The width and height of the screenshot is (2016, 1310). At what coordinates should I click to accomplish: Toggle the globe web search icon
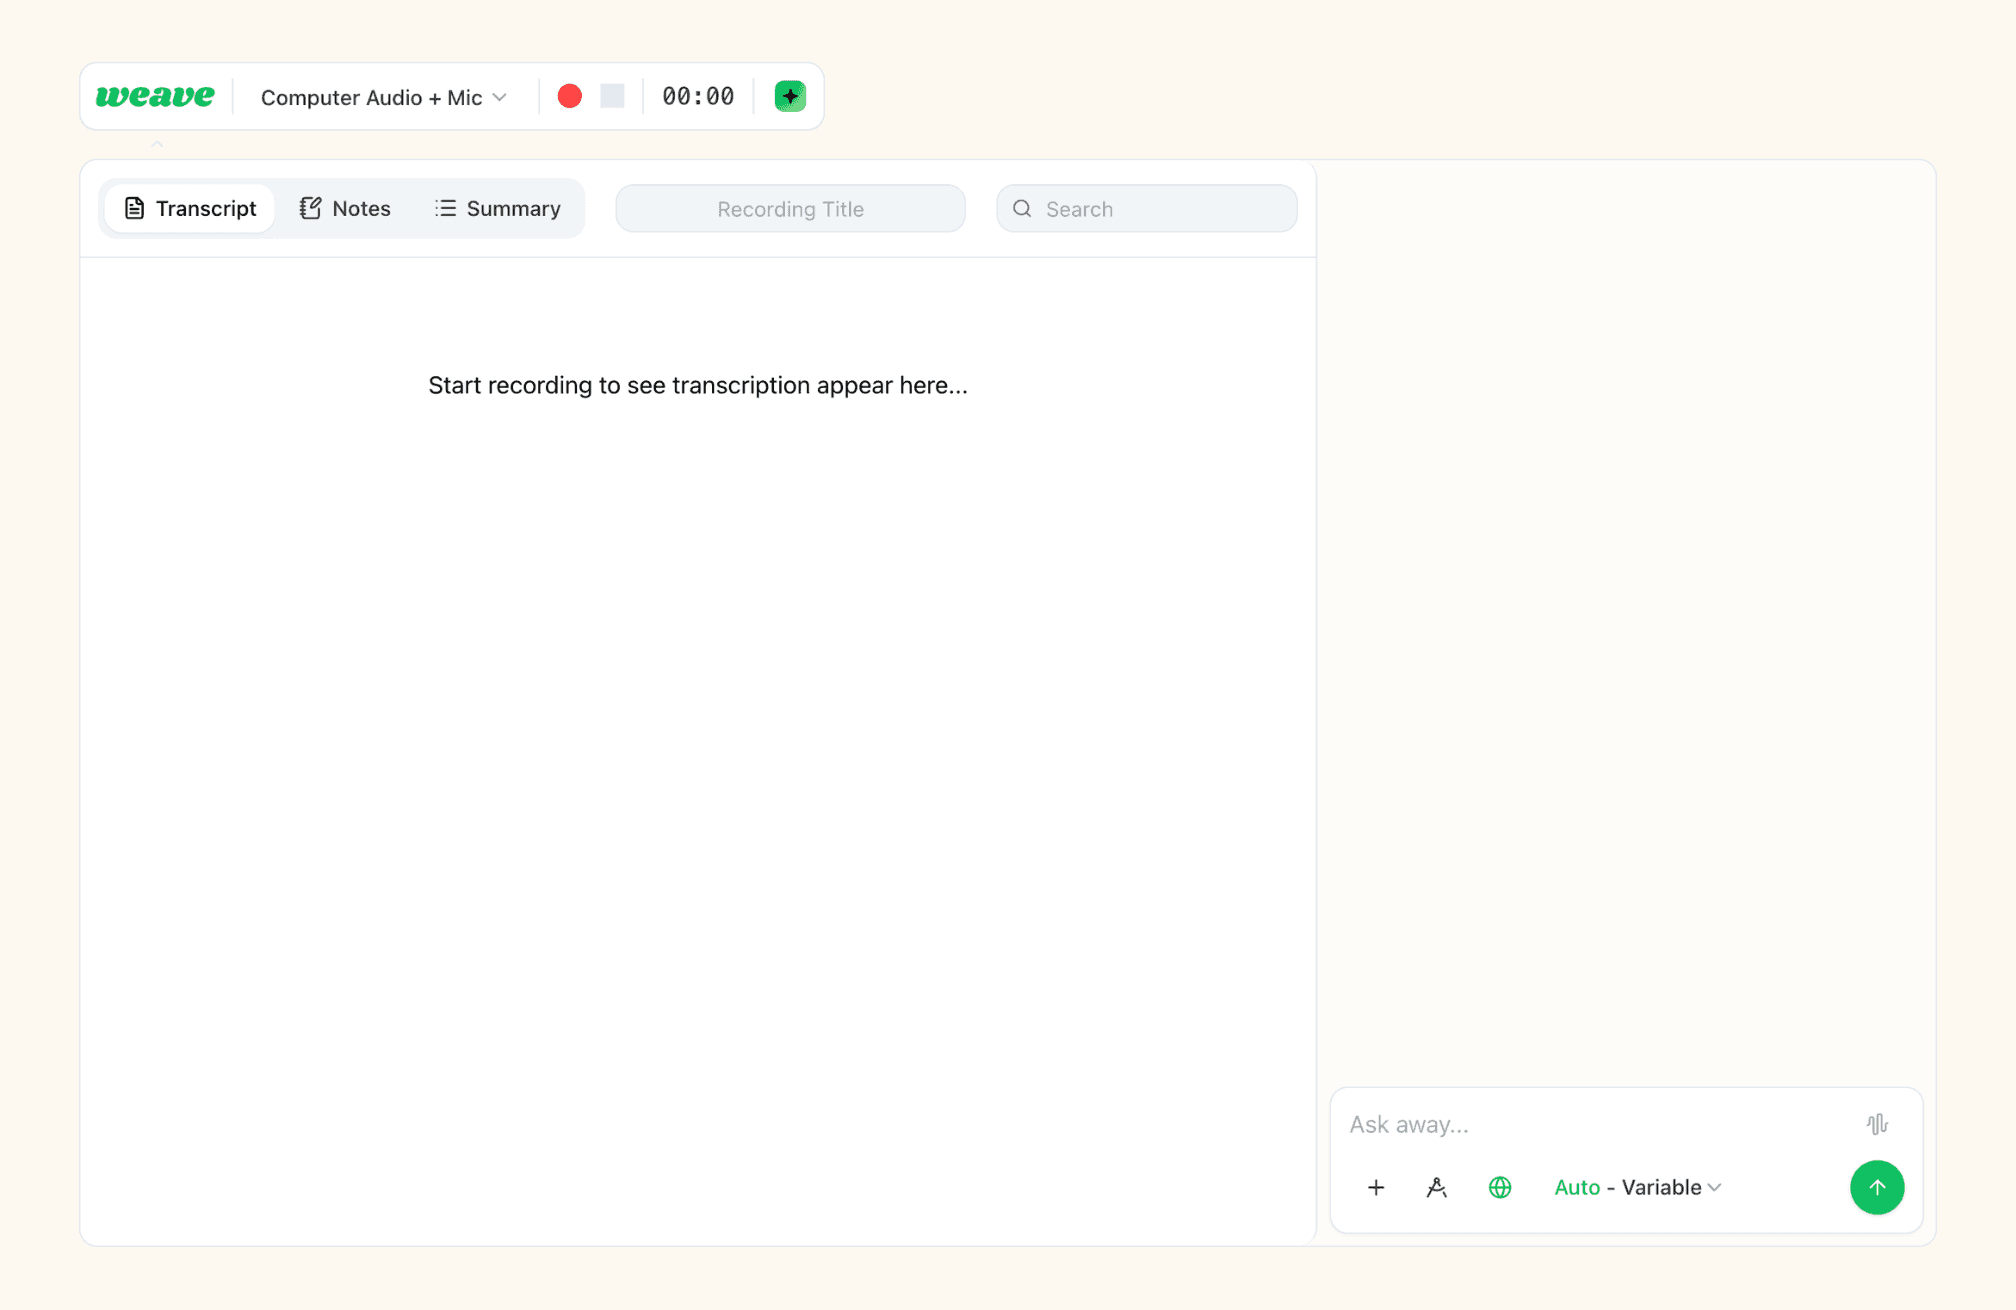(x=1499, y=1187)
